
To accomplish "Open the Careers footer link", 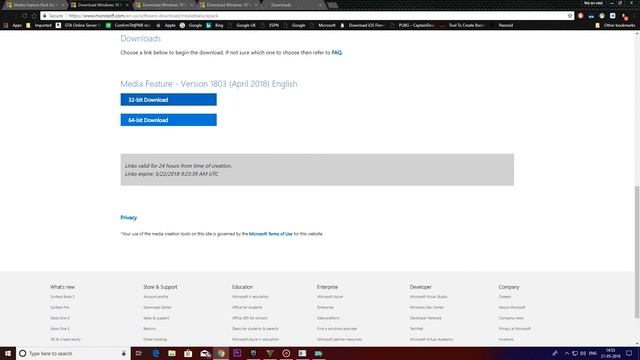I will pyautogui.click(x=504, y=297).
